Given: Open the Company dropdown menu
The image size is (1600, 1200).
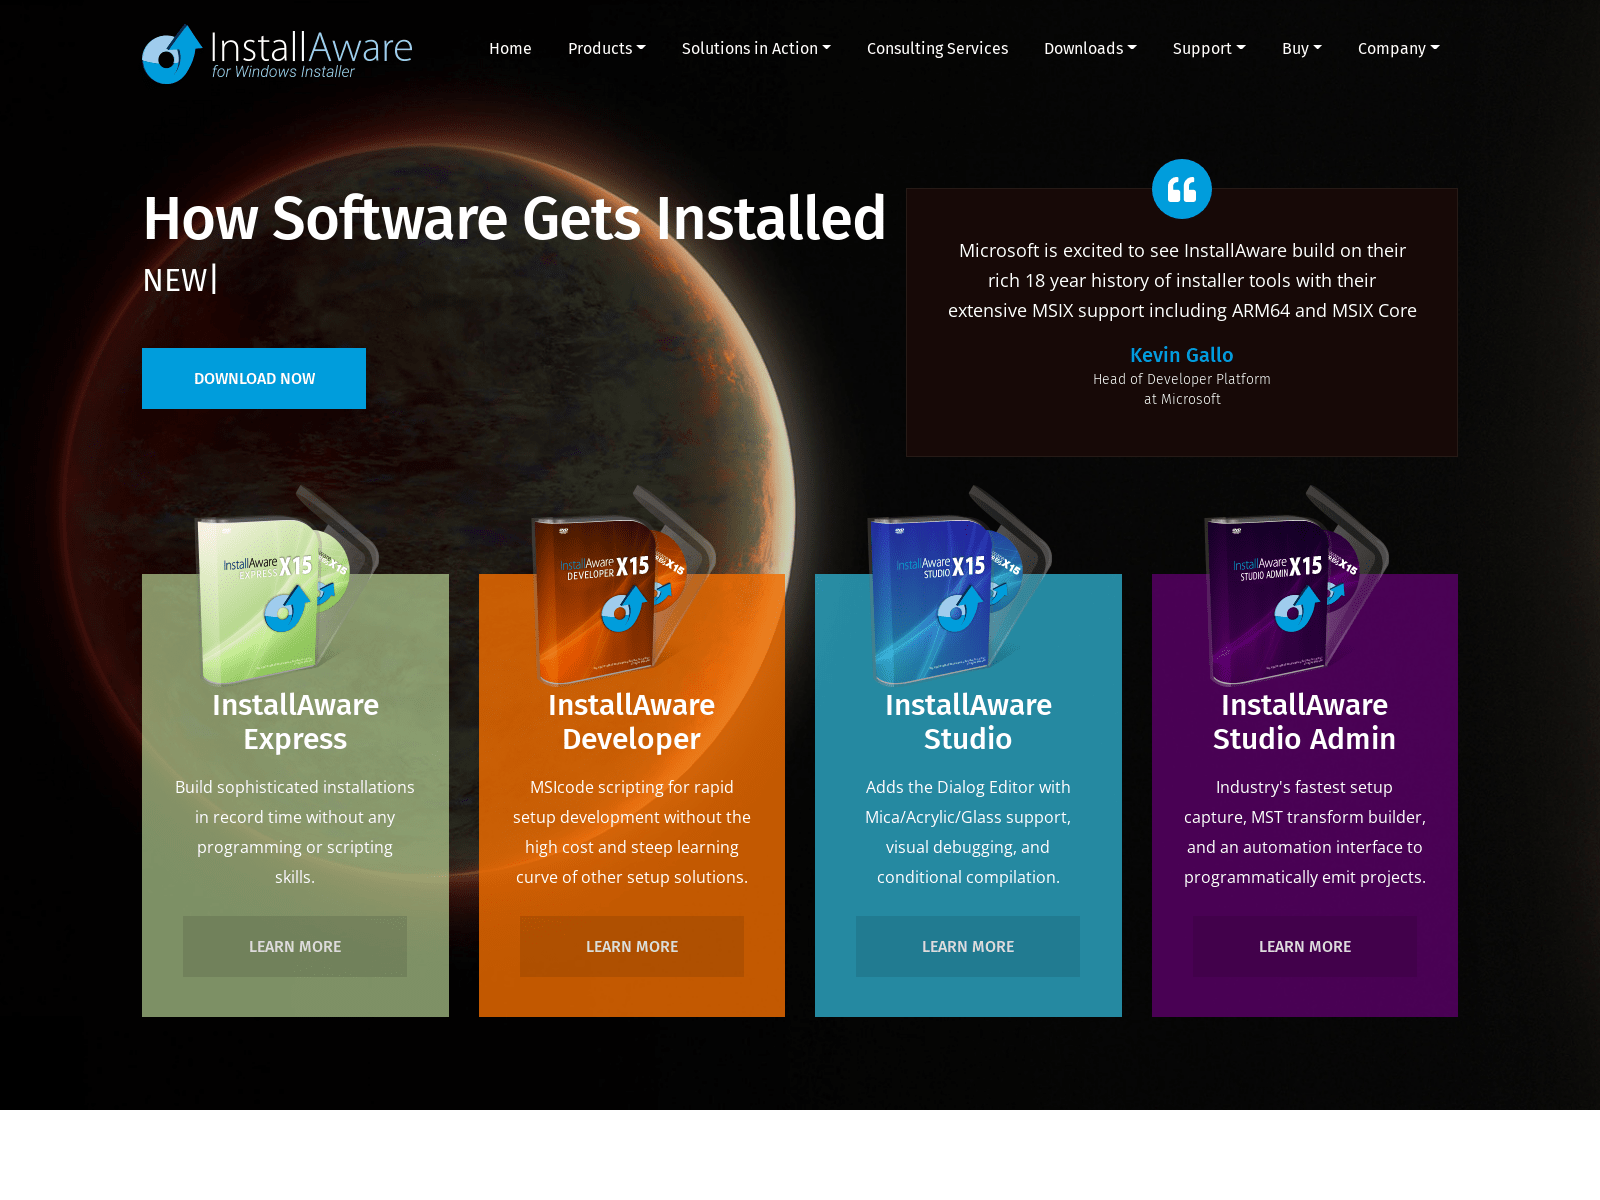Looking at the screenshot, I should coord(1399,48).
